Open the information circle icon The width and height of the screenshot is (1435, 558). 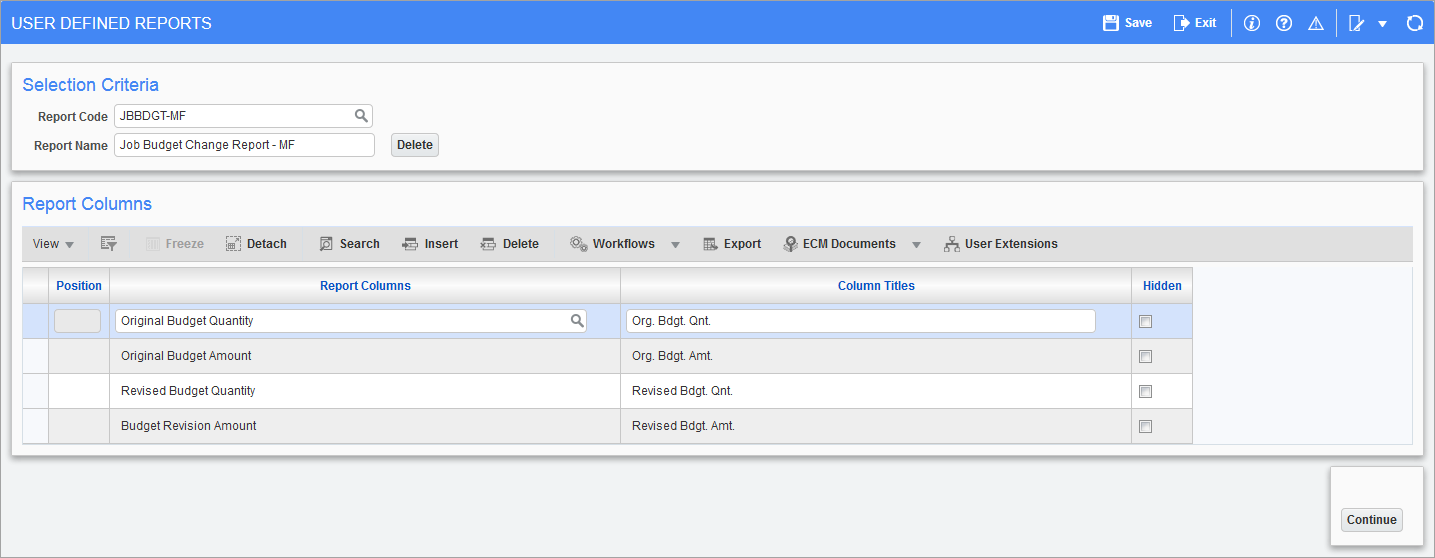(1251, 23)
